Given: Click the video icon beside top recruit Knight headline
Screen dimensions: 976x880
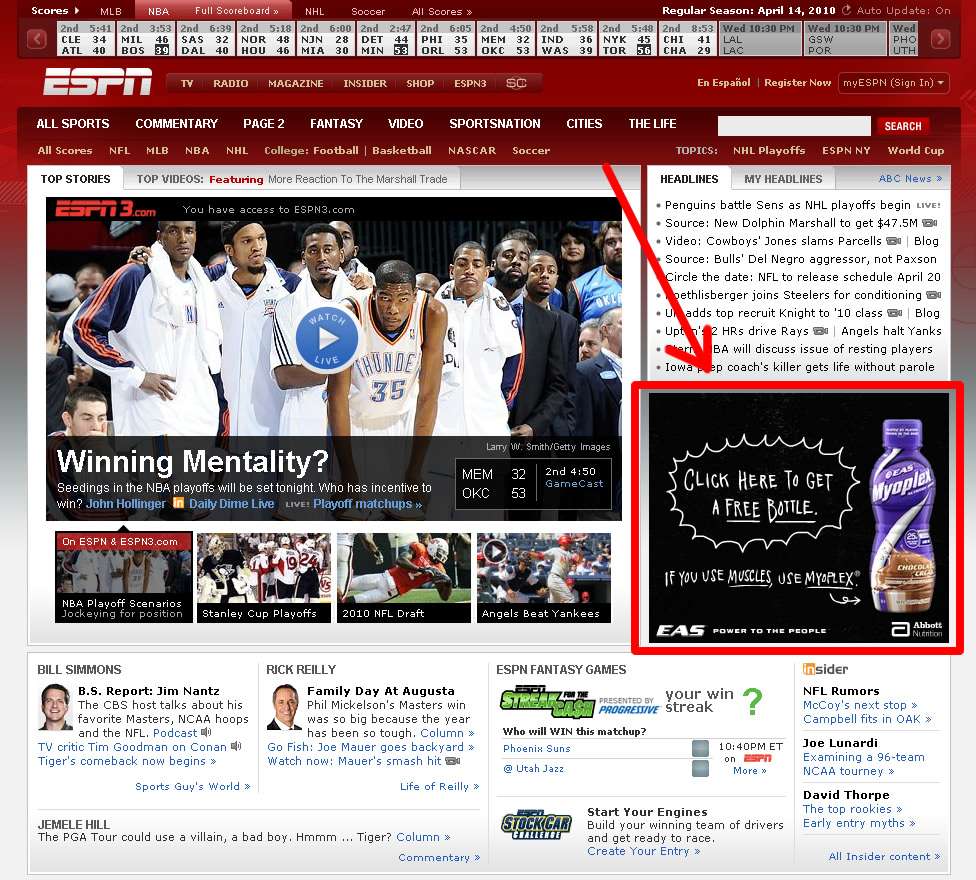Looking at the screenshot, I should point(894,313).
